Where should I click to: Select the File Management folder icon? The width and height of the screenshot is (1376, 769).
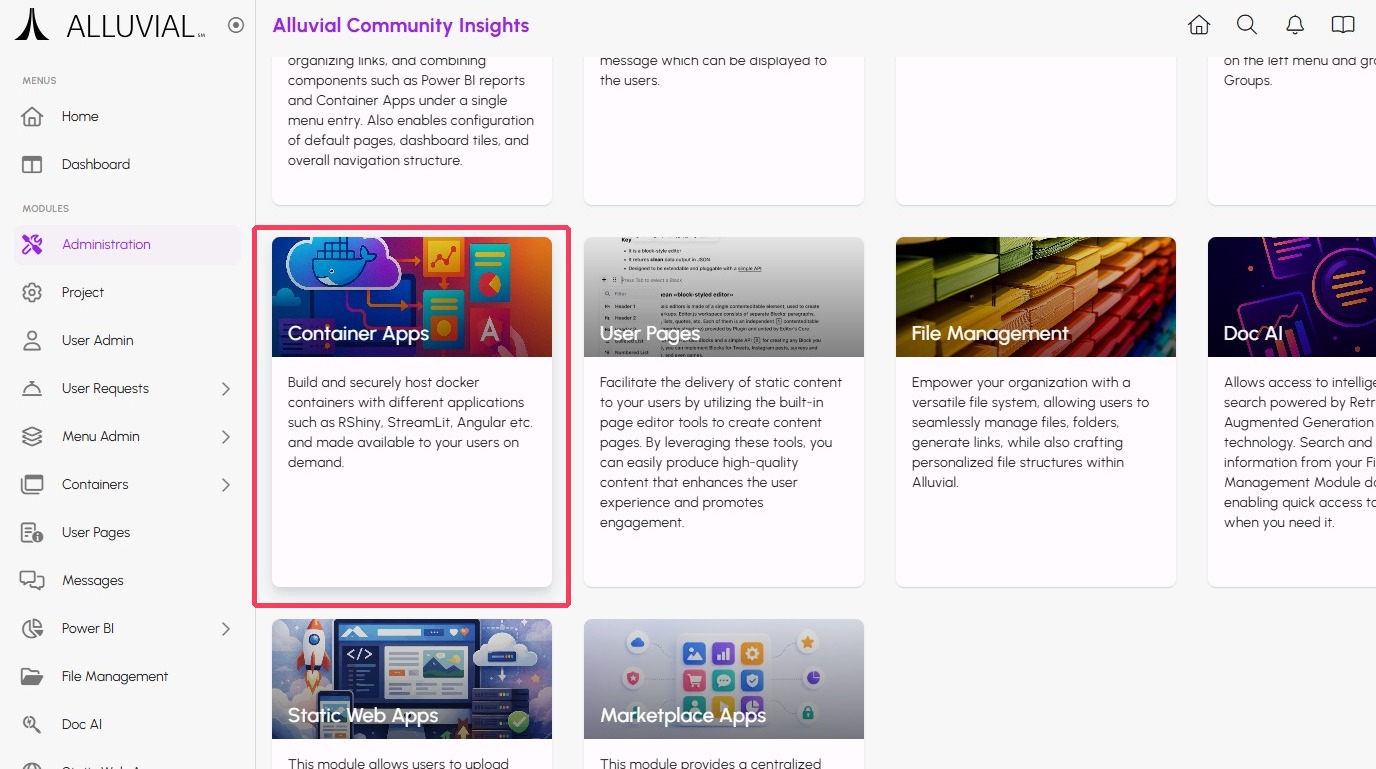32,676
